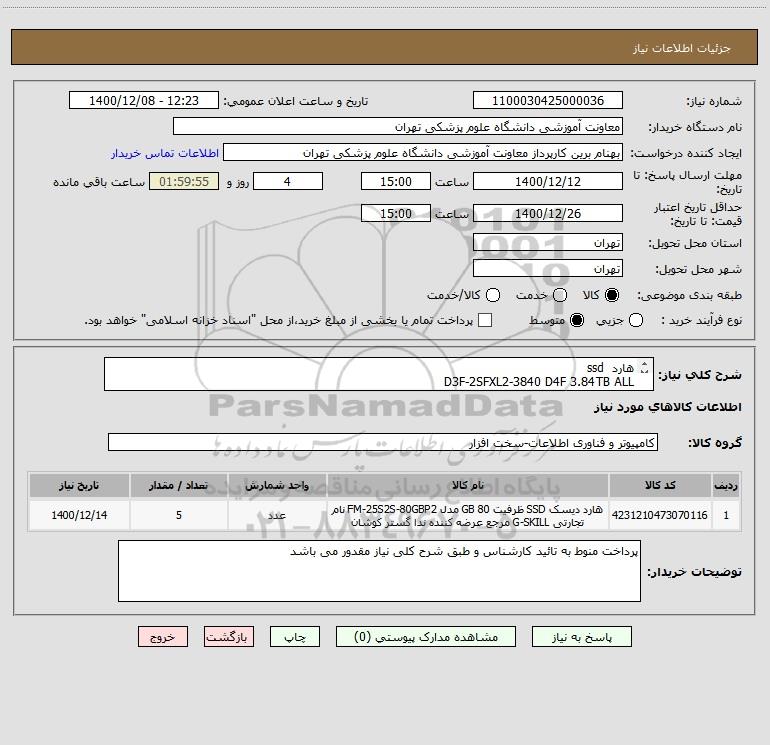
Task: Click the چاپ print button
Action: (x=295, y=637)
